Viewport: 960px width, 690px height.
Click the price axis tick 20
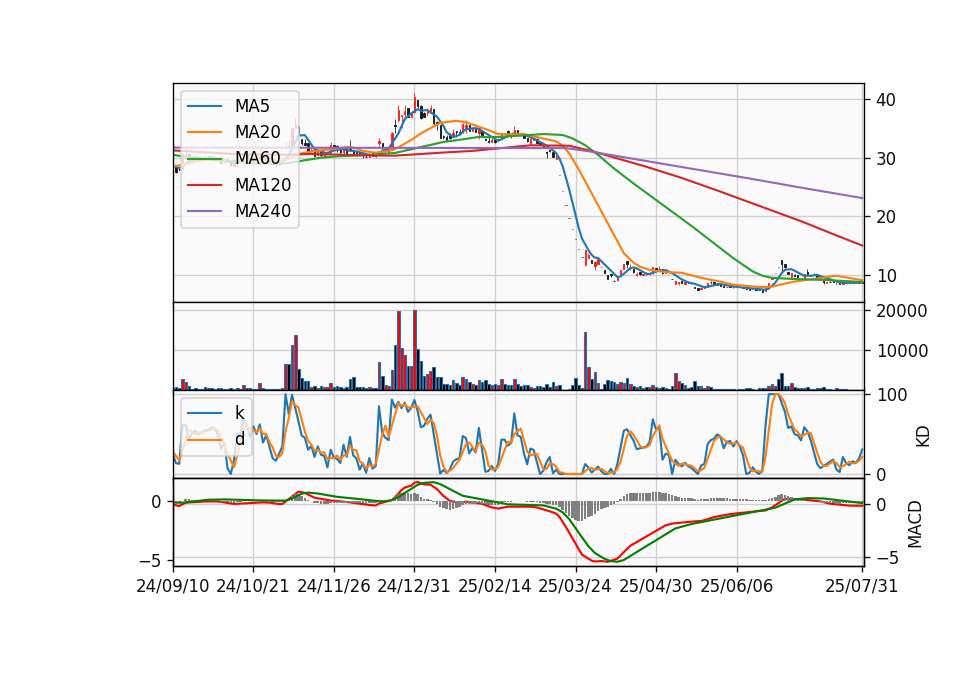point(886,217)
